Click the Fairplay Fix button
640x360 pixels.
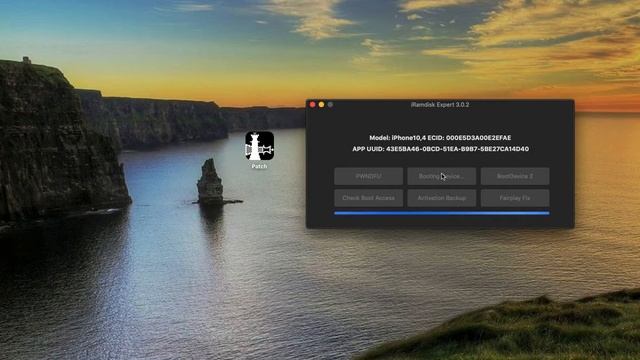tap(515, 198)
